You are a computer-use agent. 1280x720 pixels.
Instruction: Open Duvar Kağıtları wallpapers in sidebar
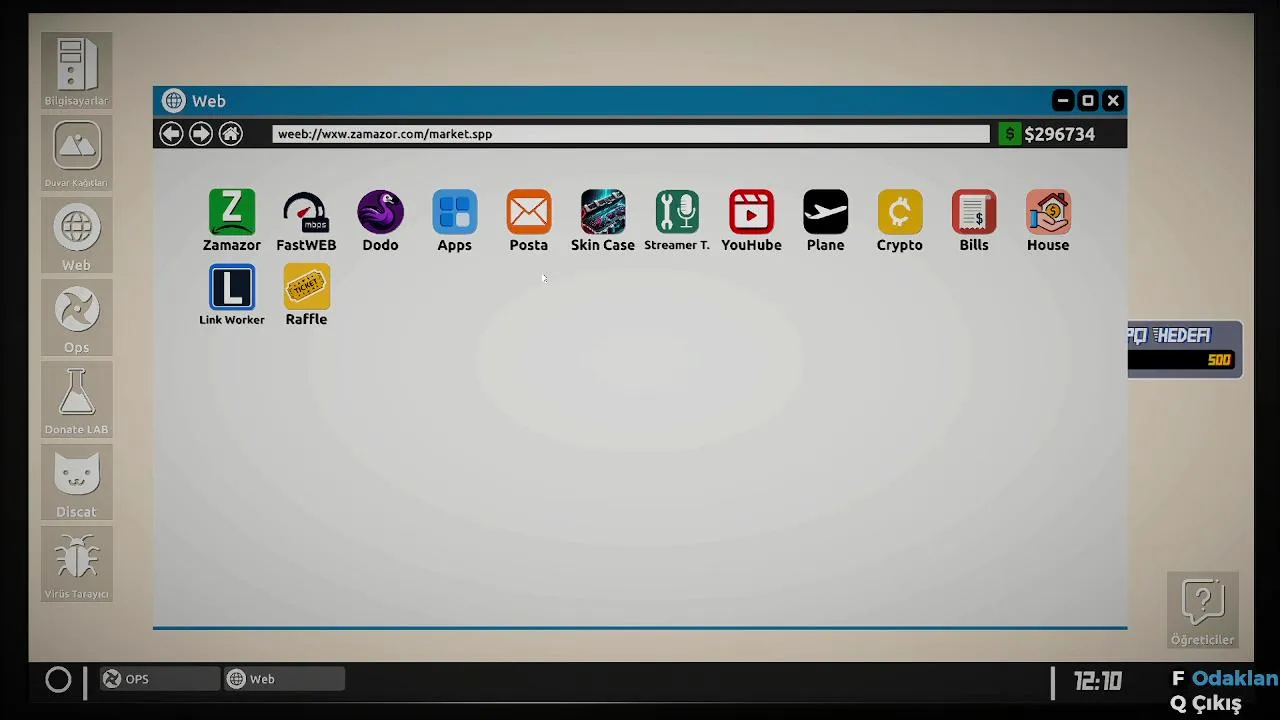coord(76,153)
